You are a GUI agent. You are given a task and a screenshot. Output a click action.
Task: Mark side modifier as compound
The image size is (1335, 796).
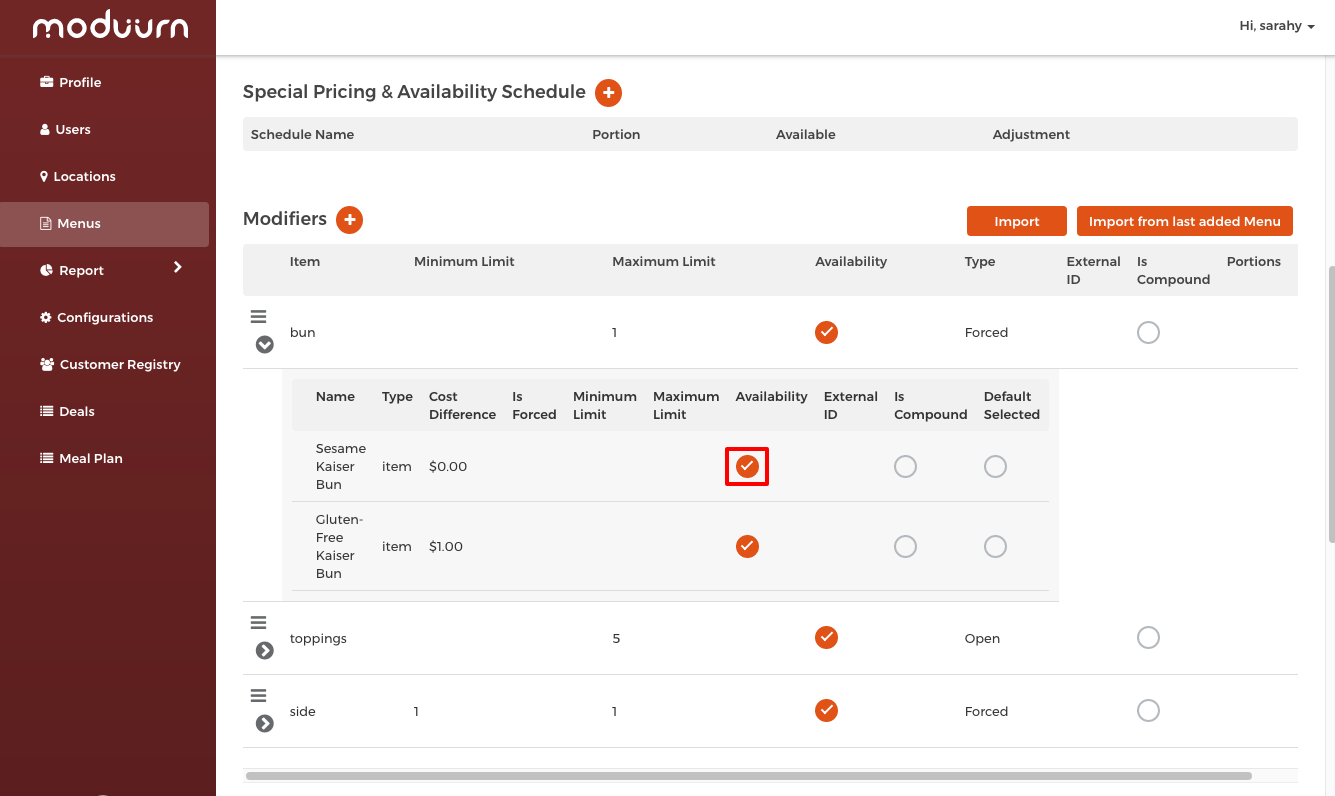1148,710
